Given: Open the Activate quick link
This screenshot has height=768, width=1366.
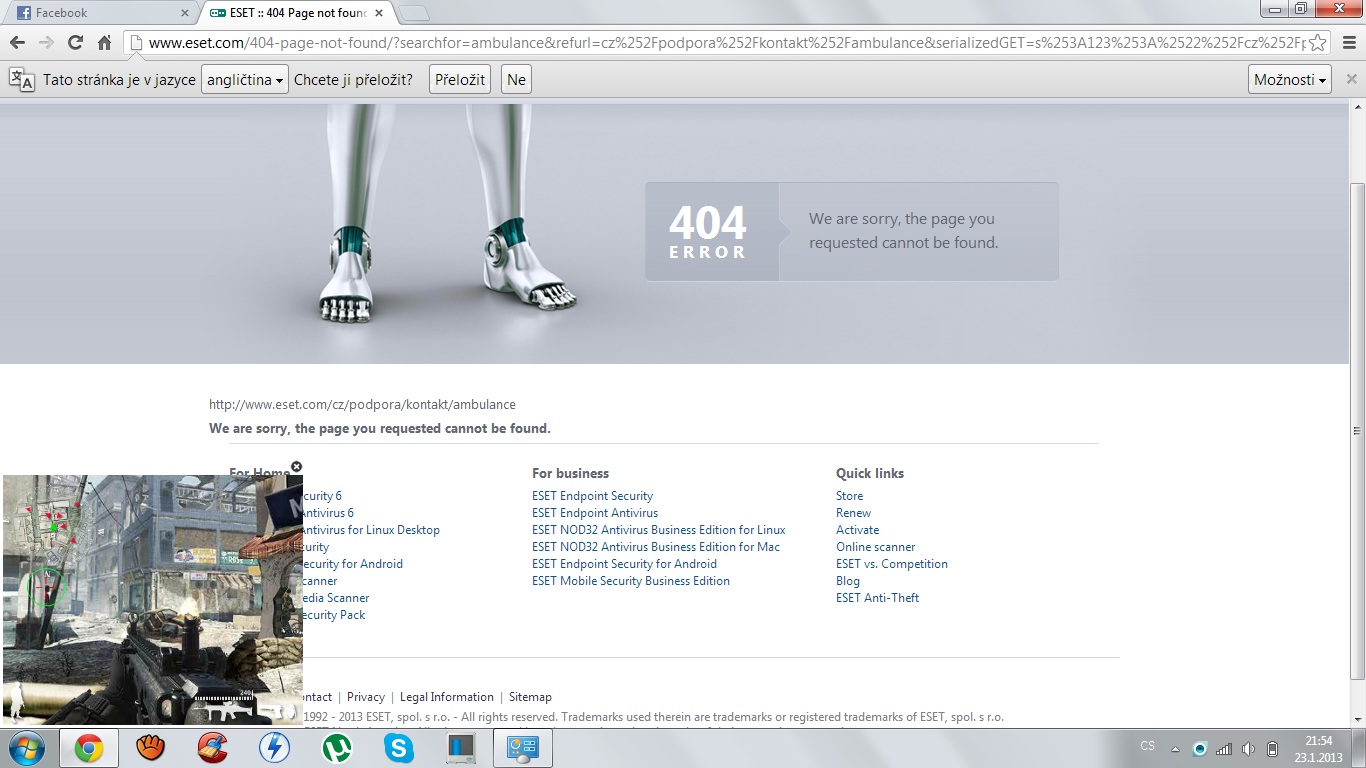Looking at the screenshot, I should point(858,530).
